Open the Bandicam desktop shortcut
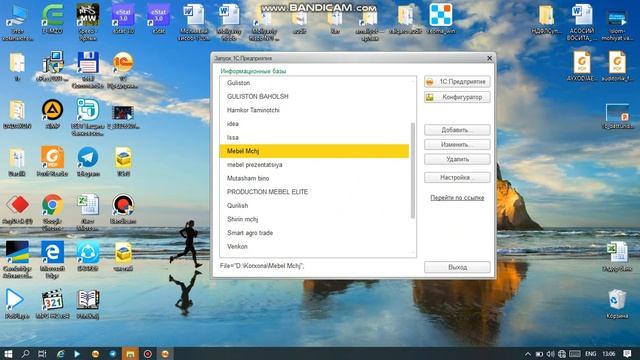 pyautogui.click(x=123, y=209)
